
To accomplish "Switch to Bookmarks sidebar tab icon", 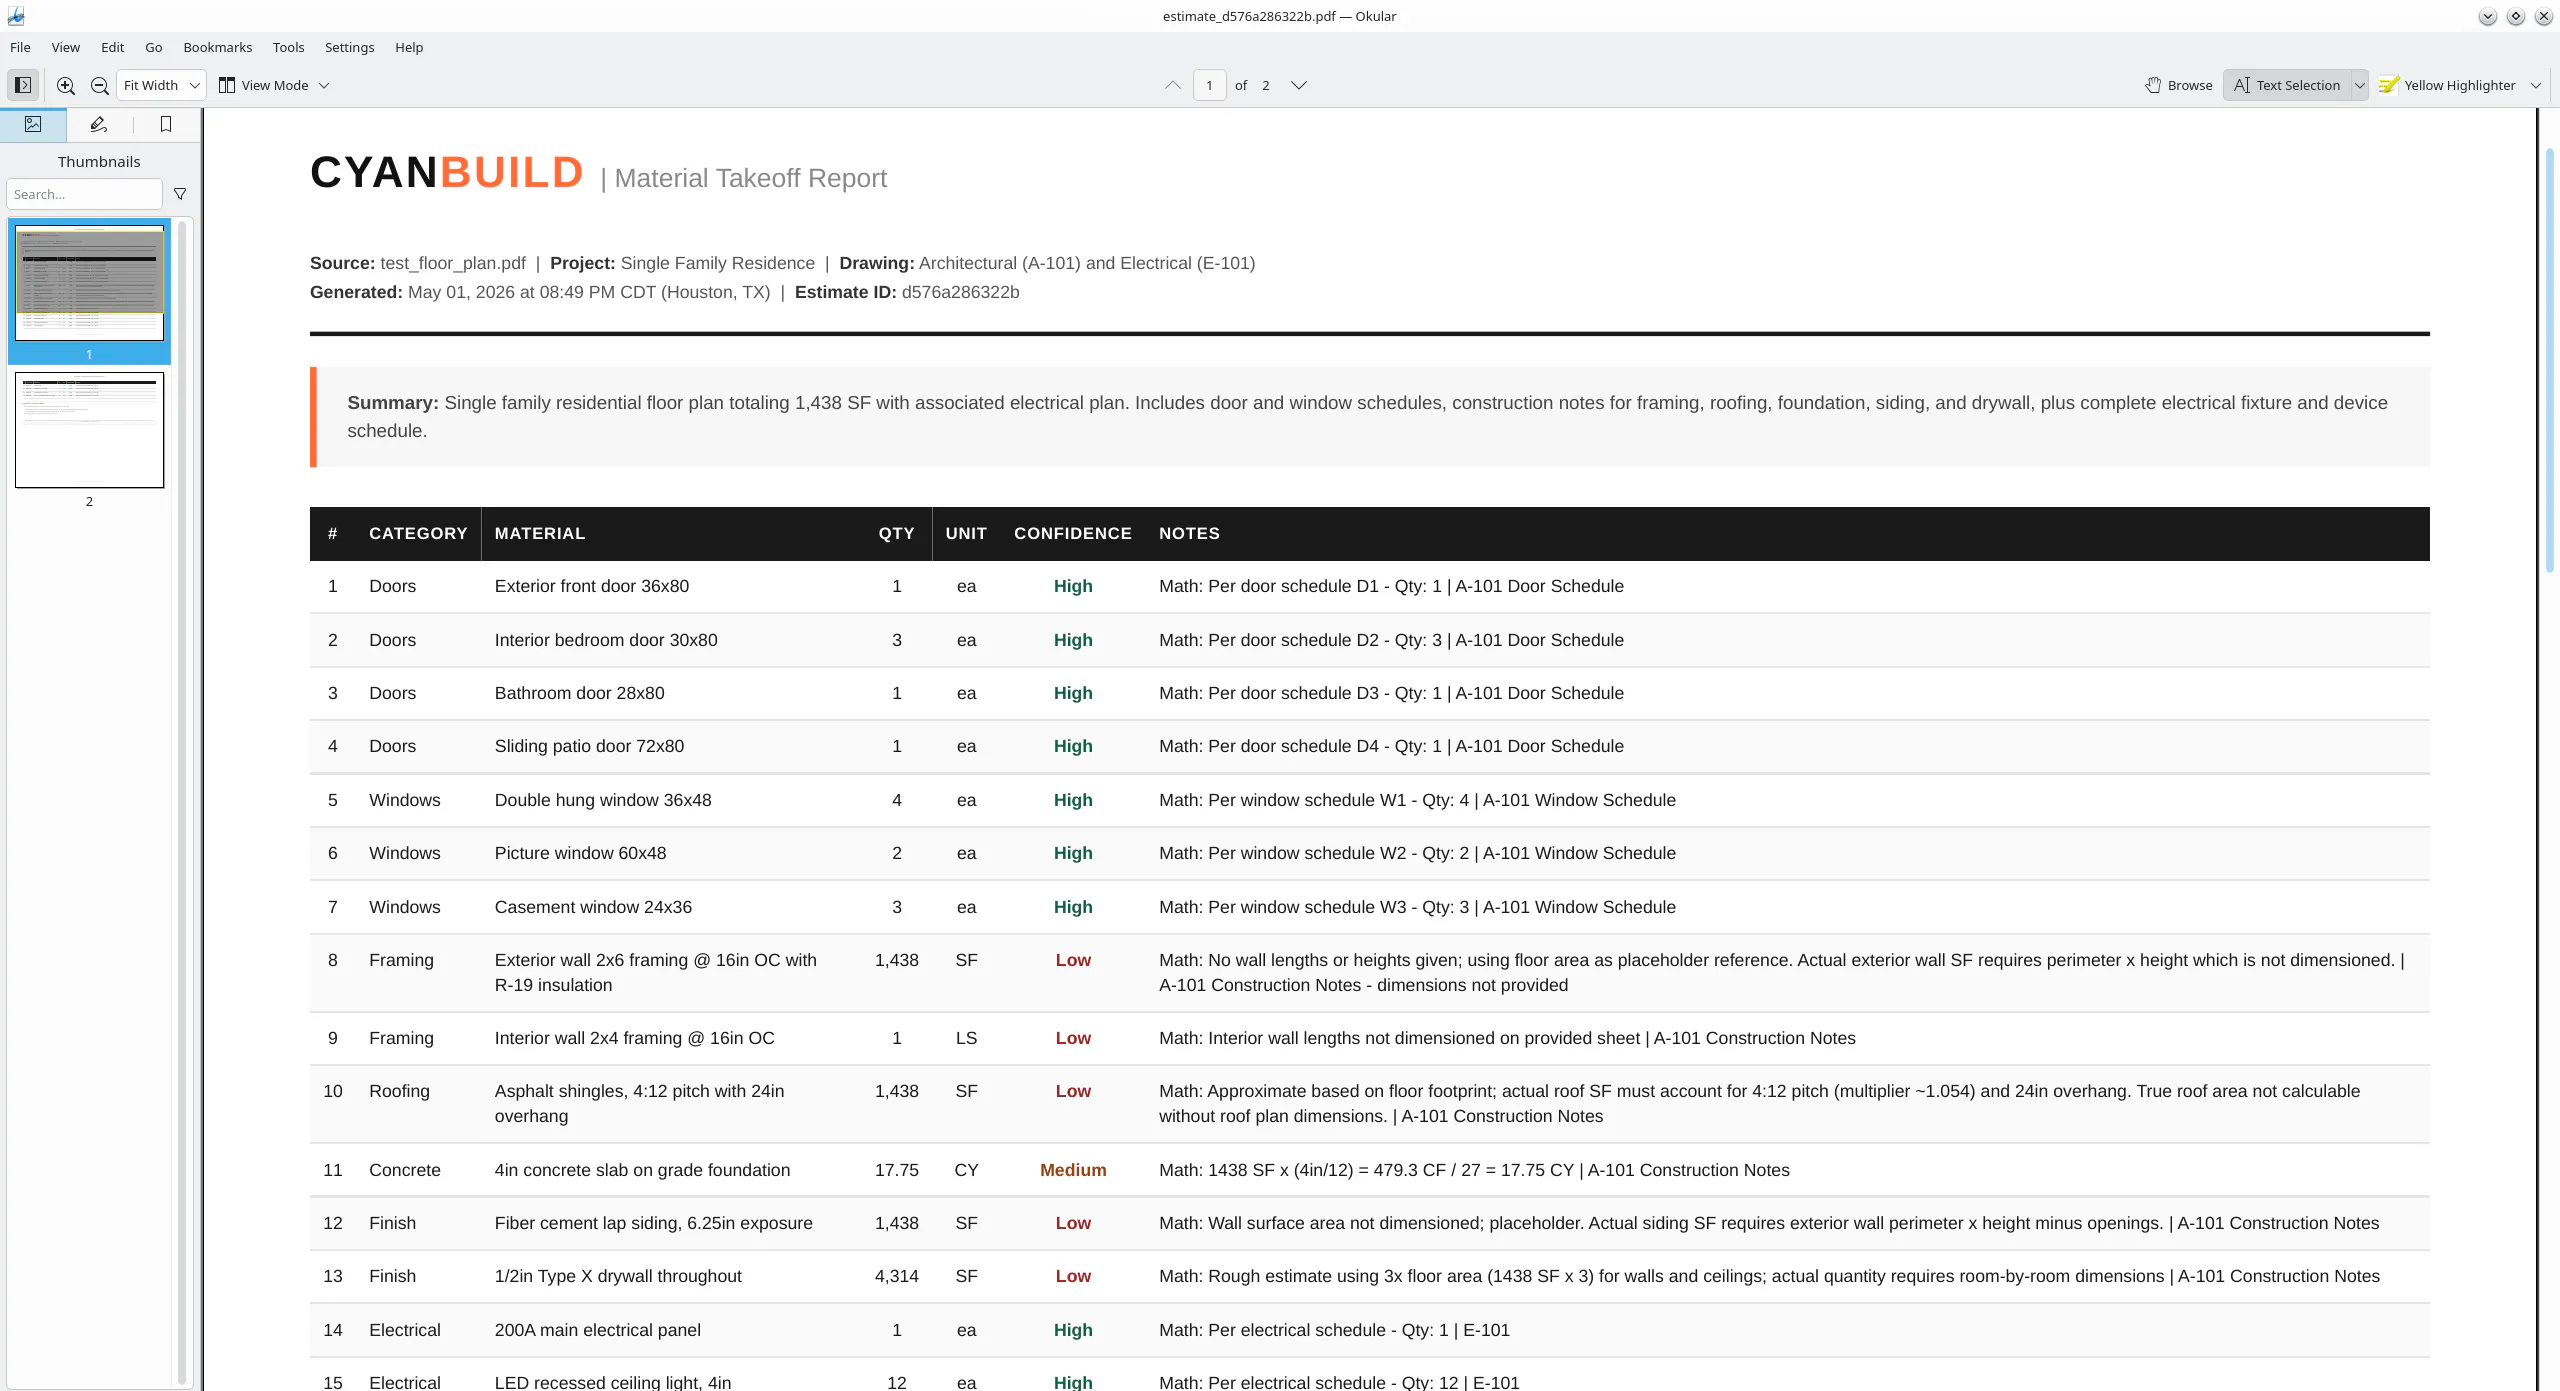I will [x=166, y=124].
